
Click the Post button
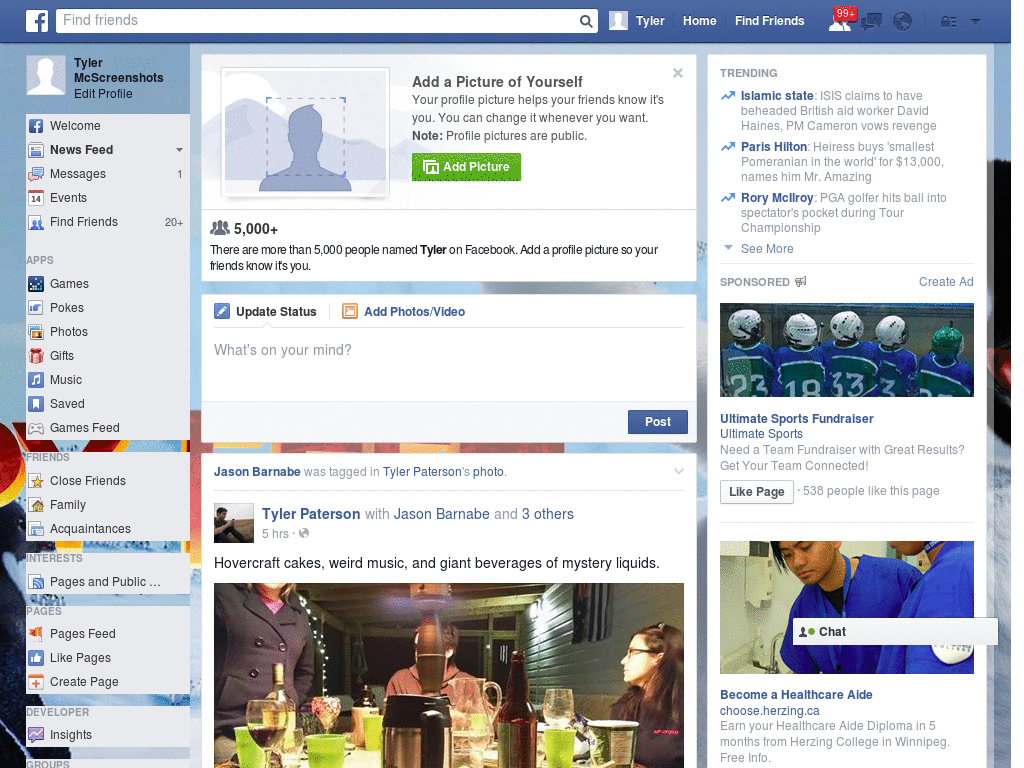click(658, 422)
